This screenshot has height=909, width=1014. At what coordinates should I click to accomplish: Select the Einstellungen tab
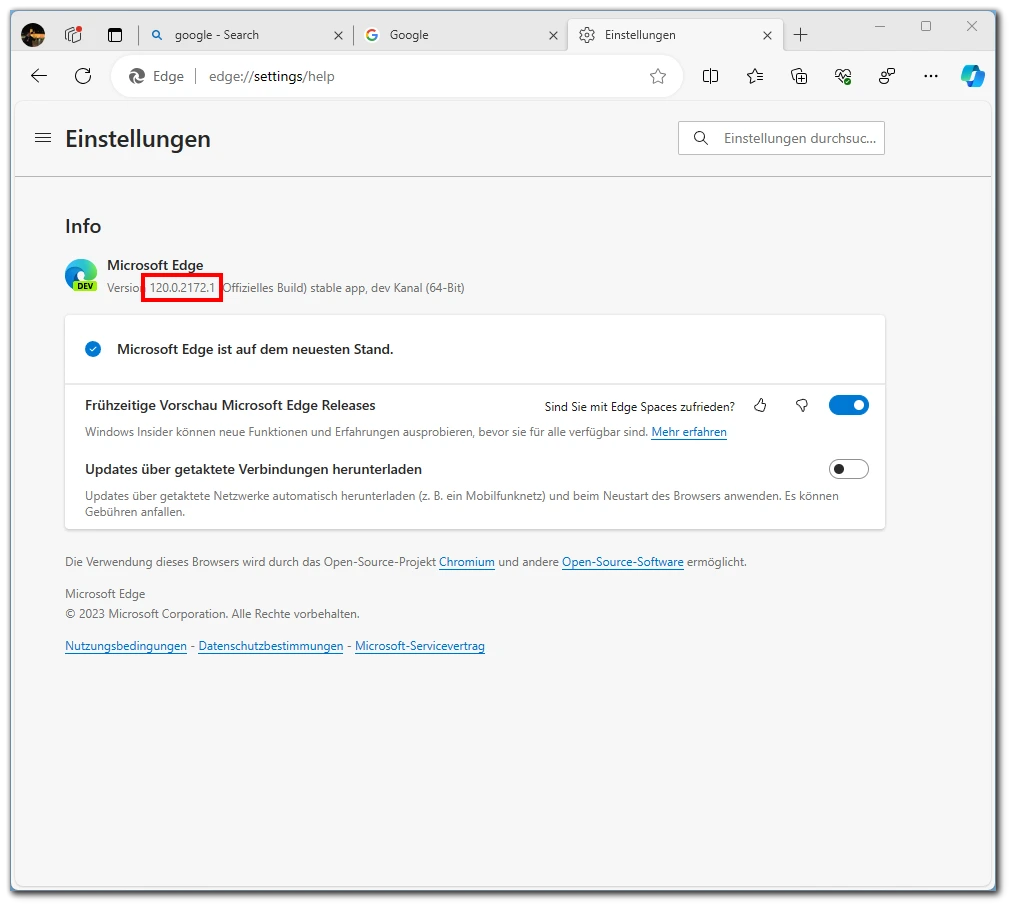pos(675,35)
